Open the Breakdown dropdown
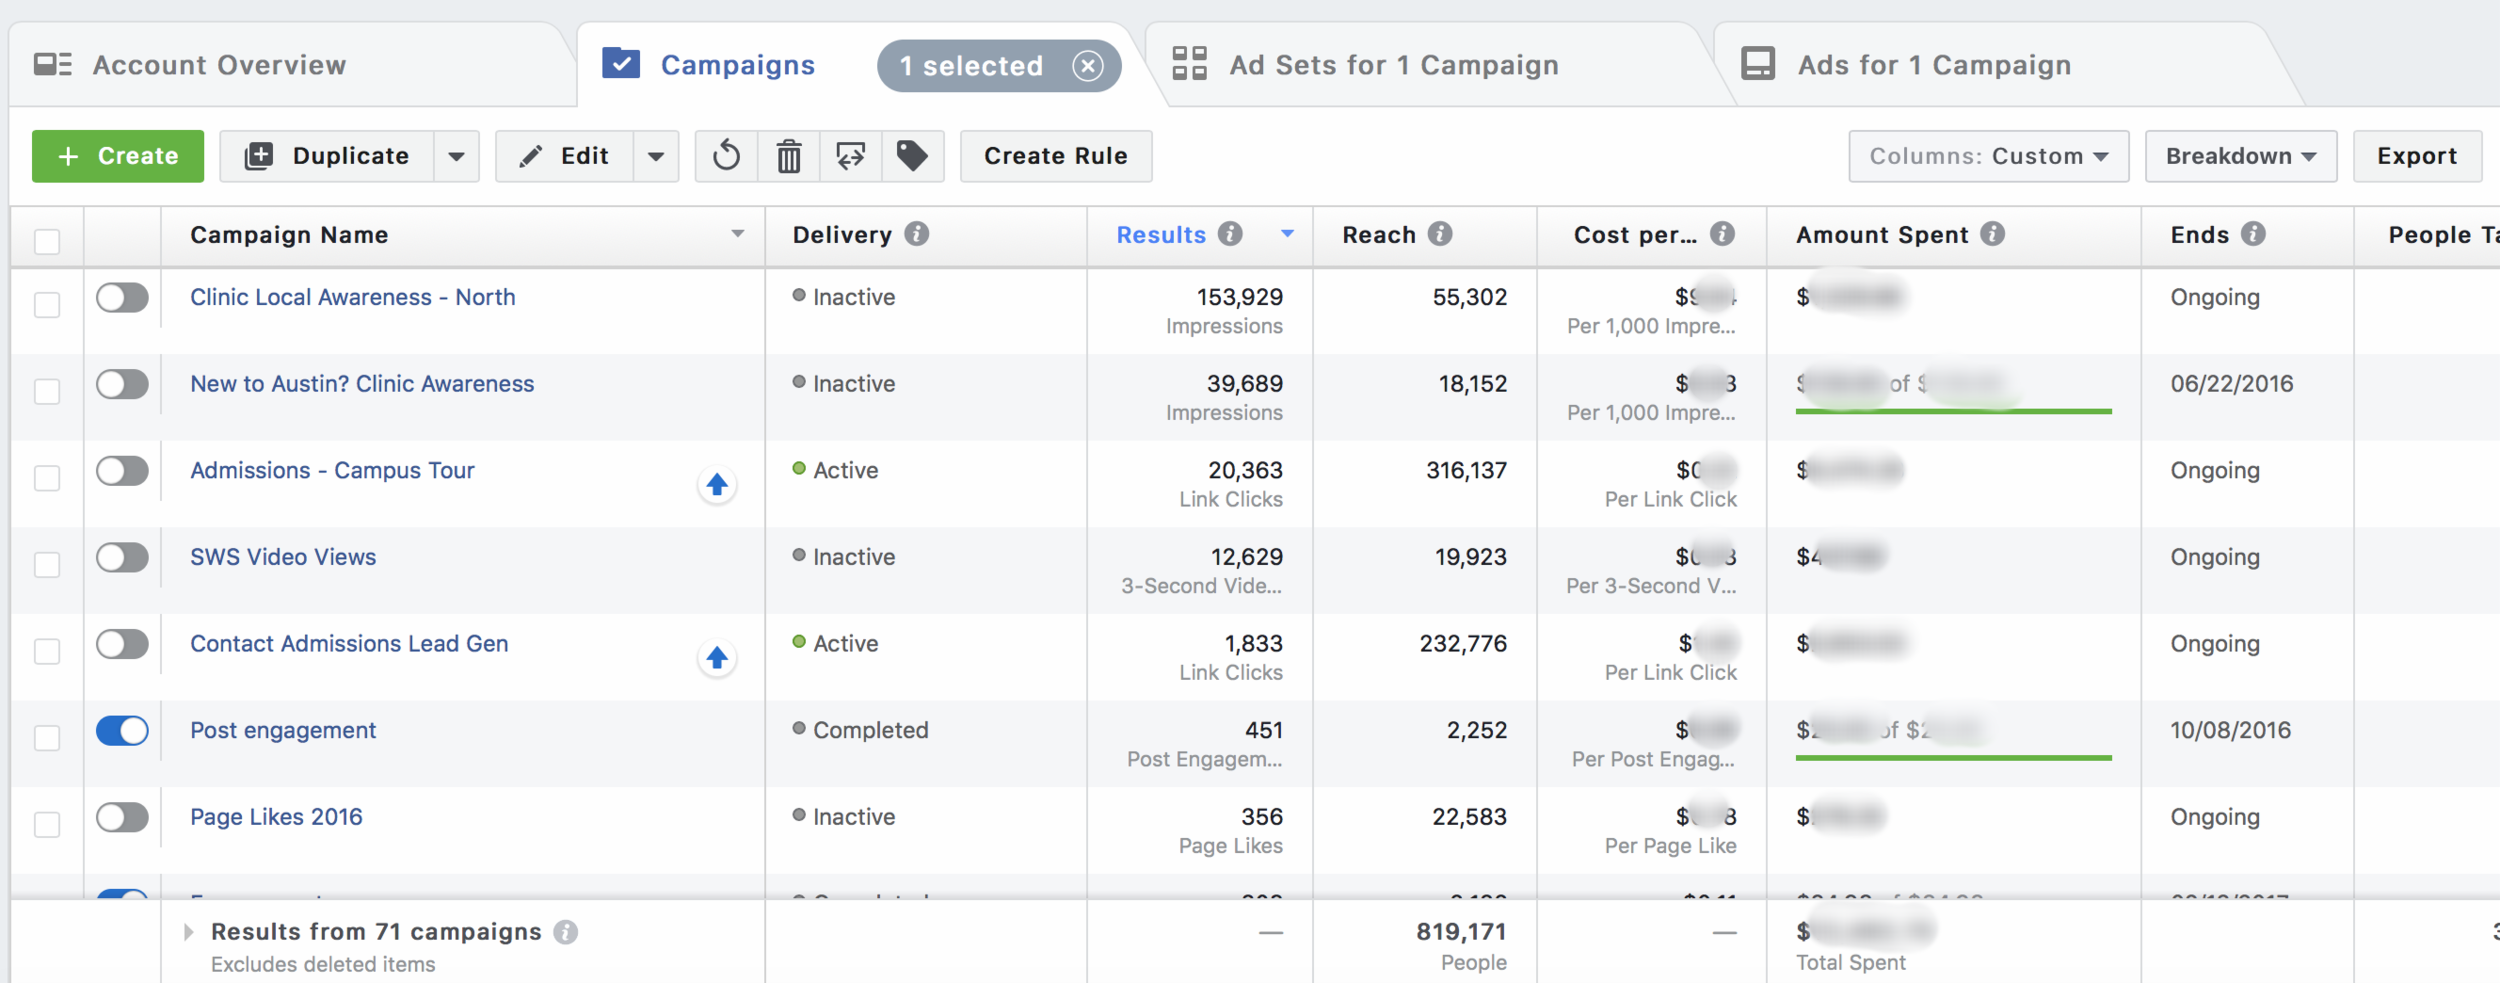This screenshot has height=983, width=2500. 2241,156
